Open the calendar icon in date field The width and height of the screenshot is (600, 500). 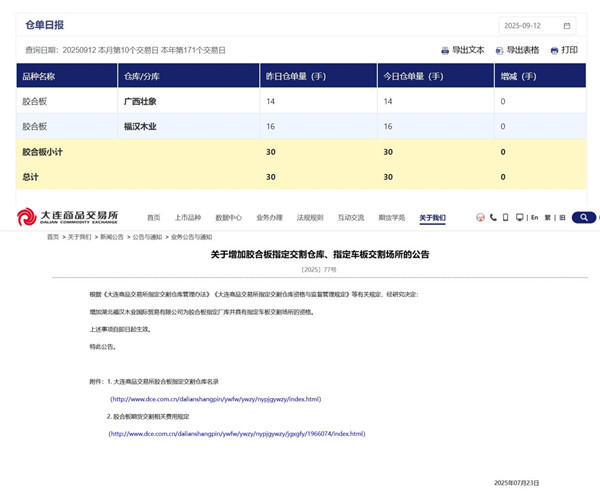point(568,26)
